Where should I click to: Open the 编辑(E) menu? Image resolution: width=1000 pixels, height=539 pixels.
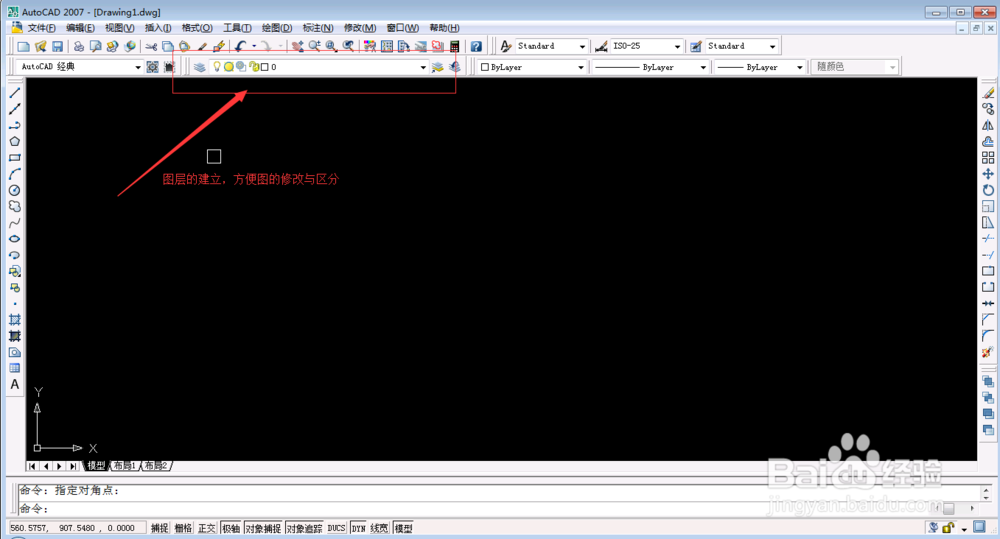(x=80, y=28)
